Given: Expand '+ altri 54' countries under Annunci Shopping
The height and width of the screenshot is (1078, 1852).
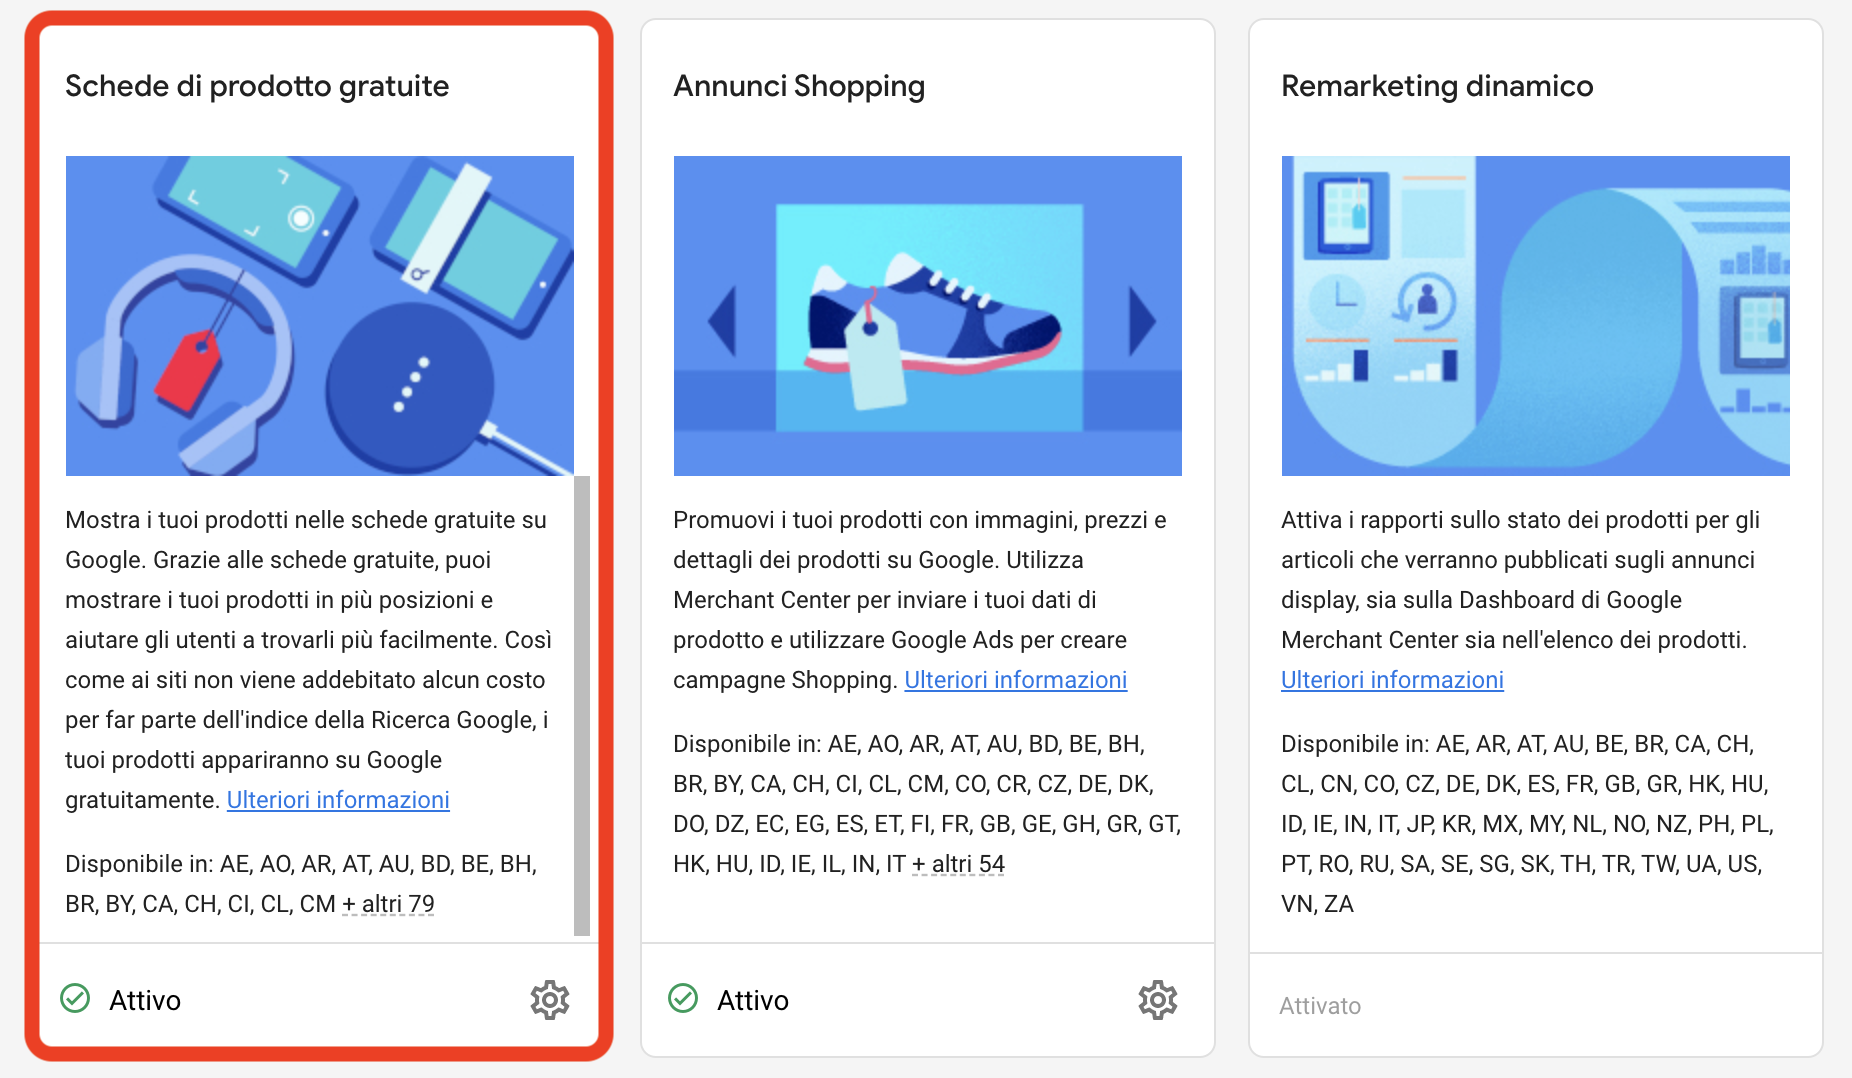Looking at the screenshot, I should [959, 863].
